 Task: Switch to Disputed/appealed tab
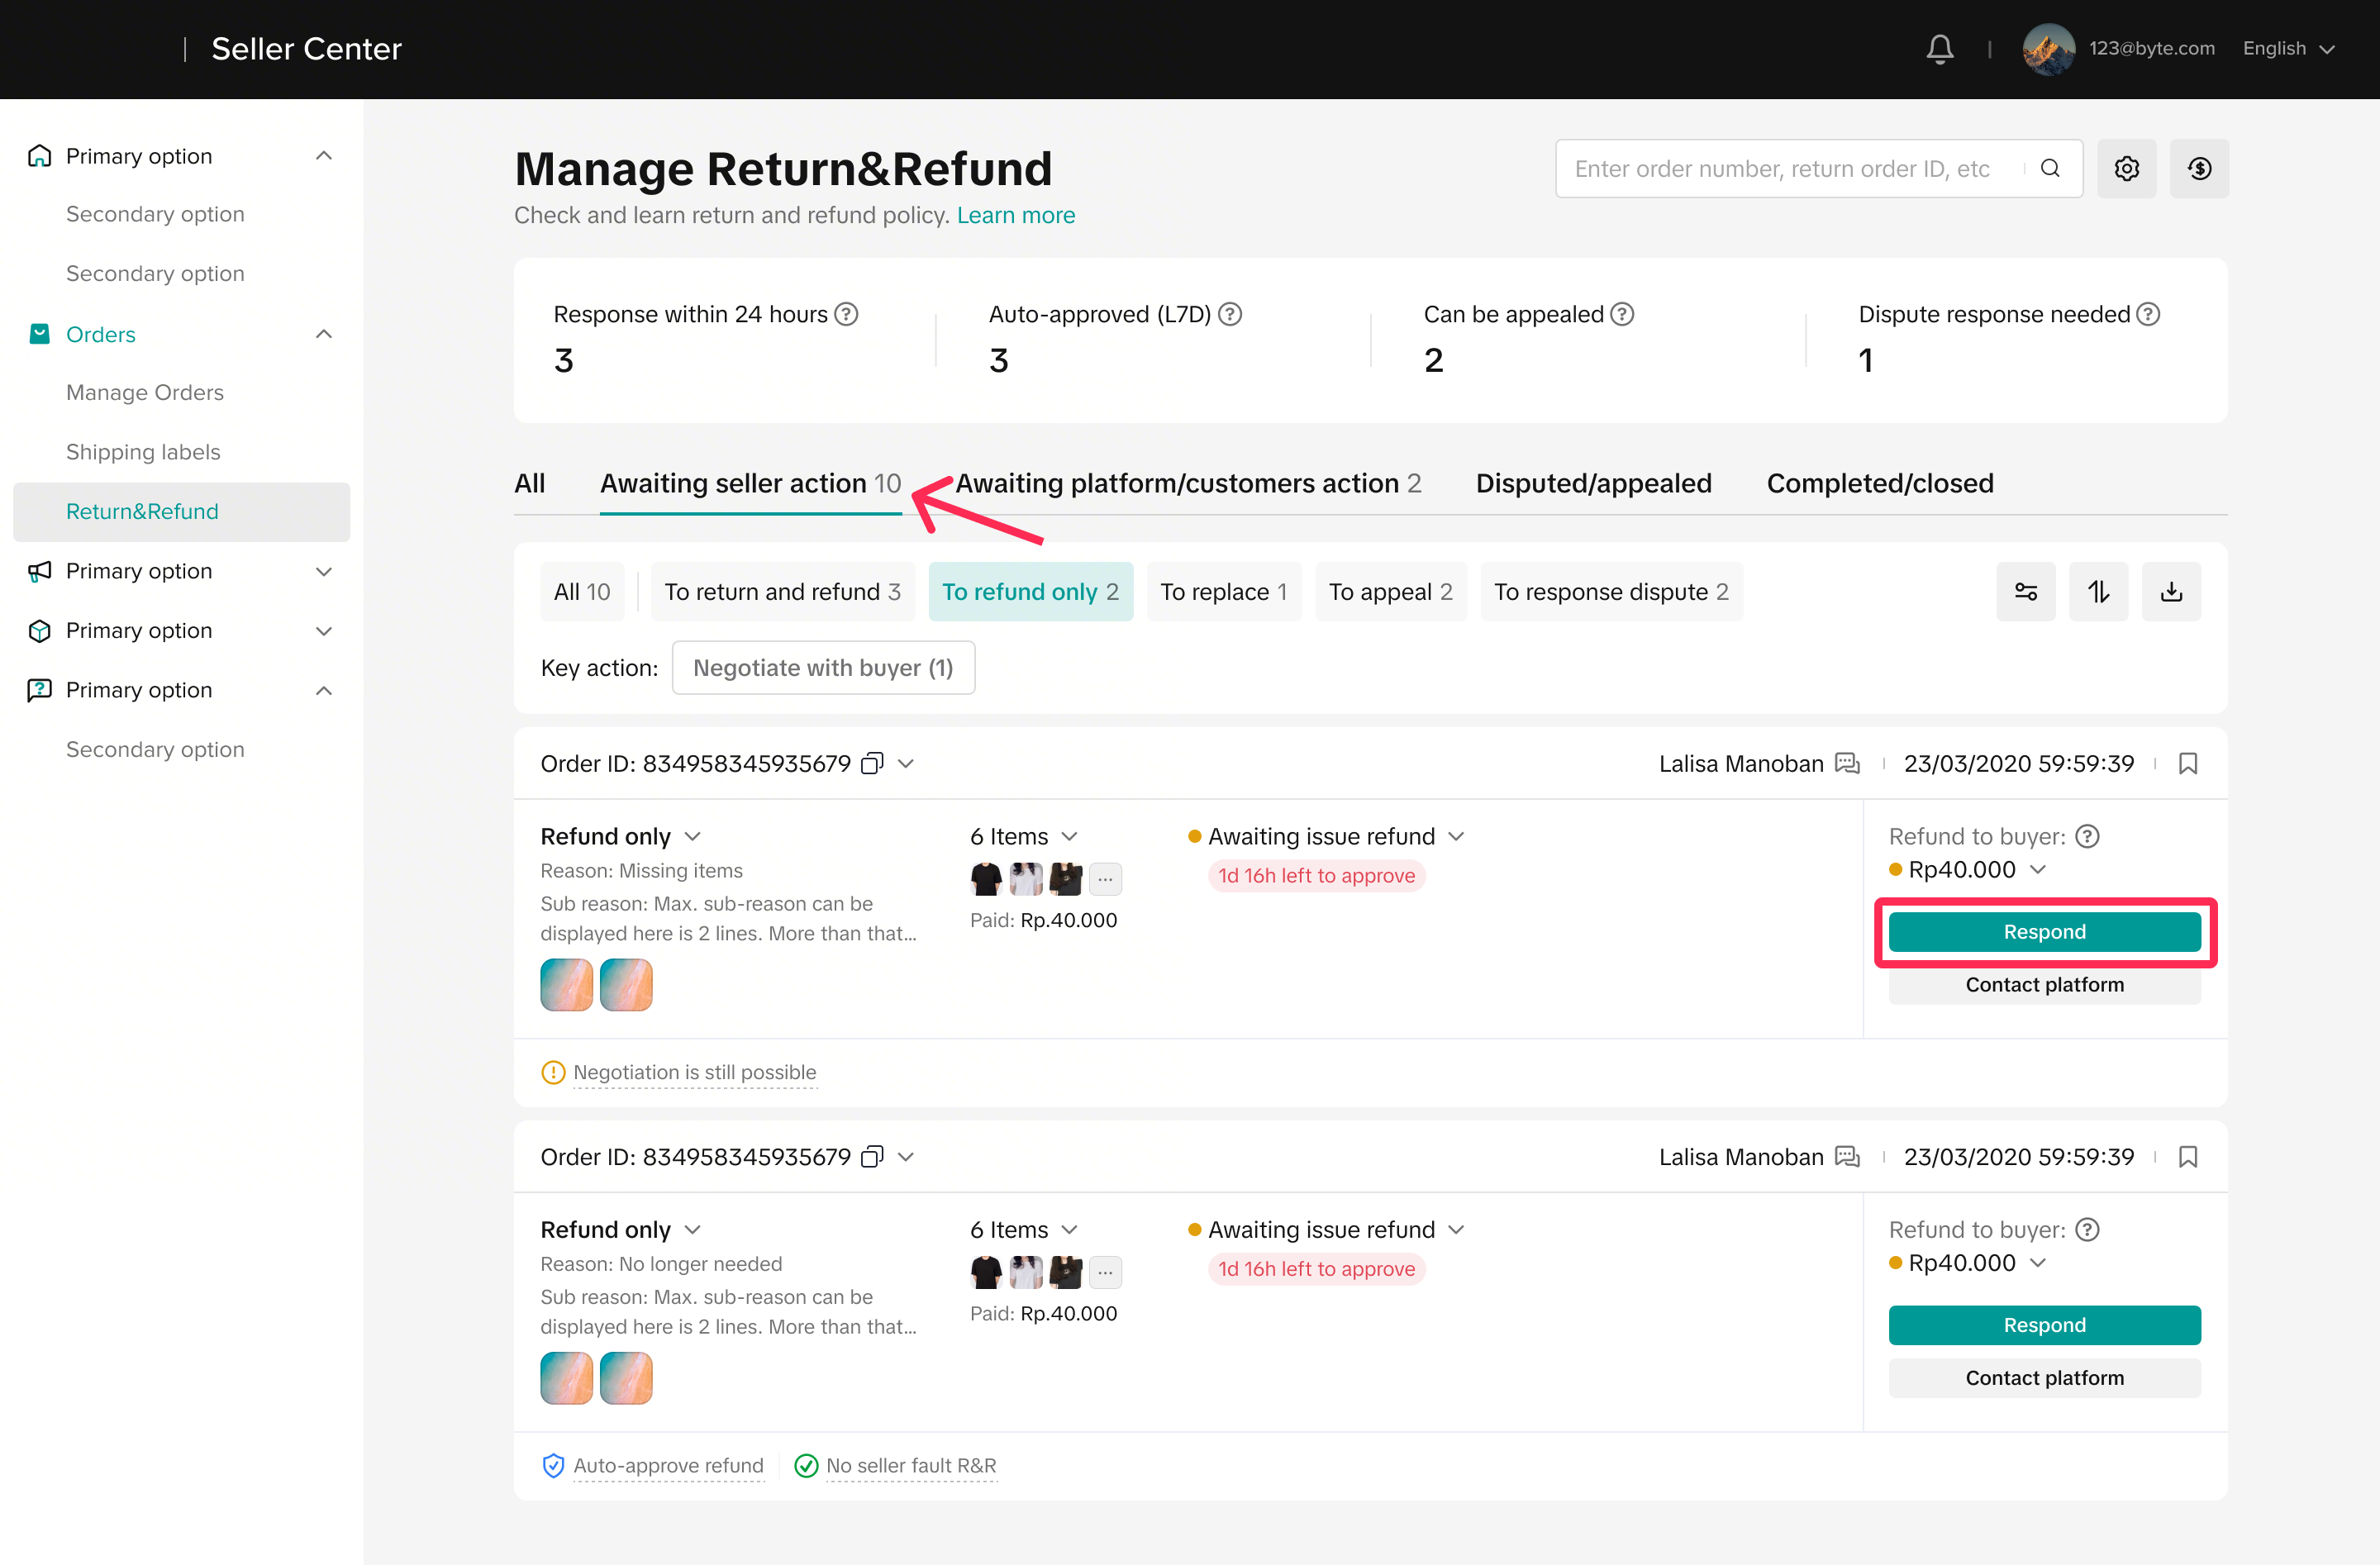tap(1593, 484)
